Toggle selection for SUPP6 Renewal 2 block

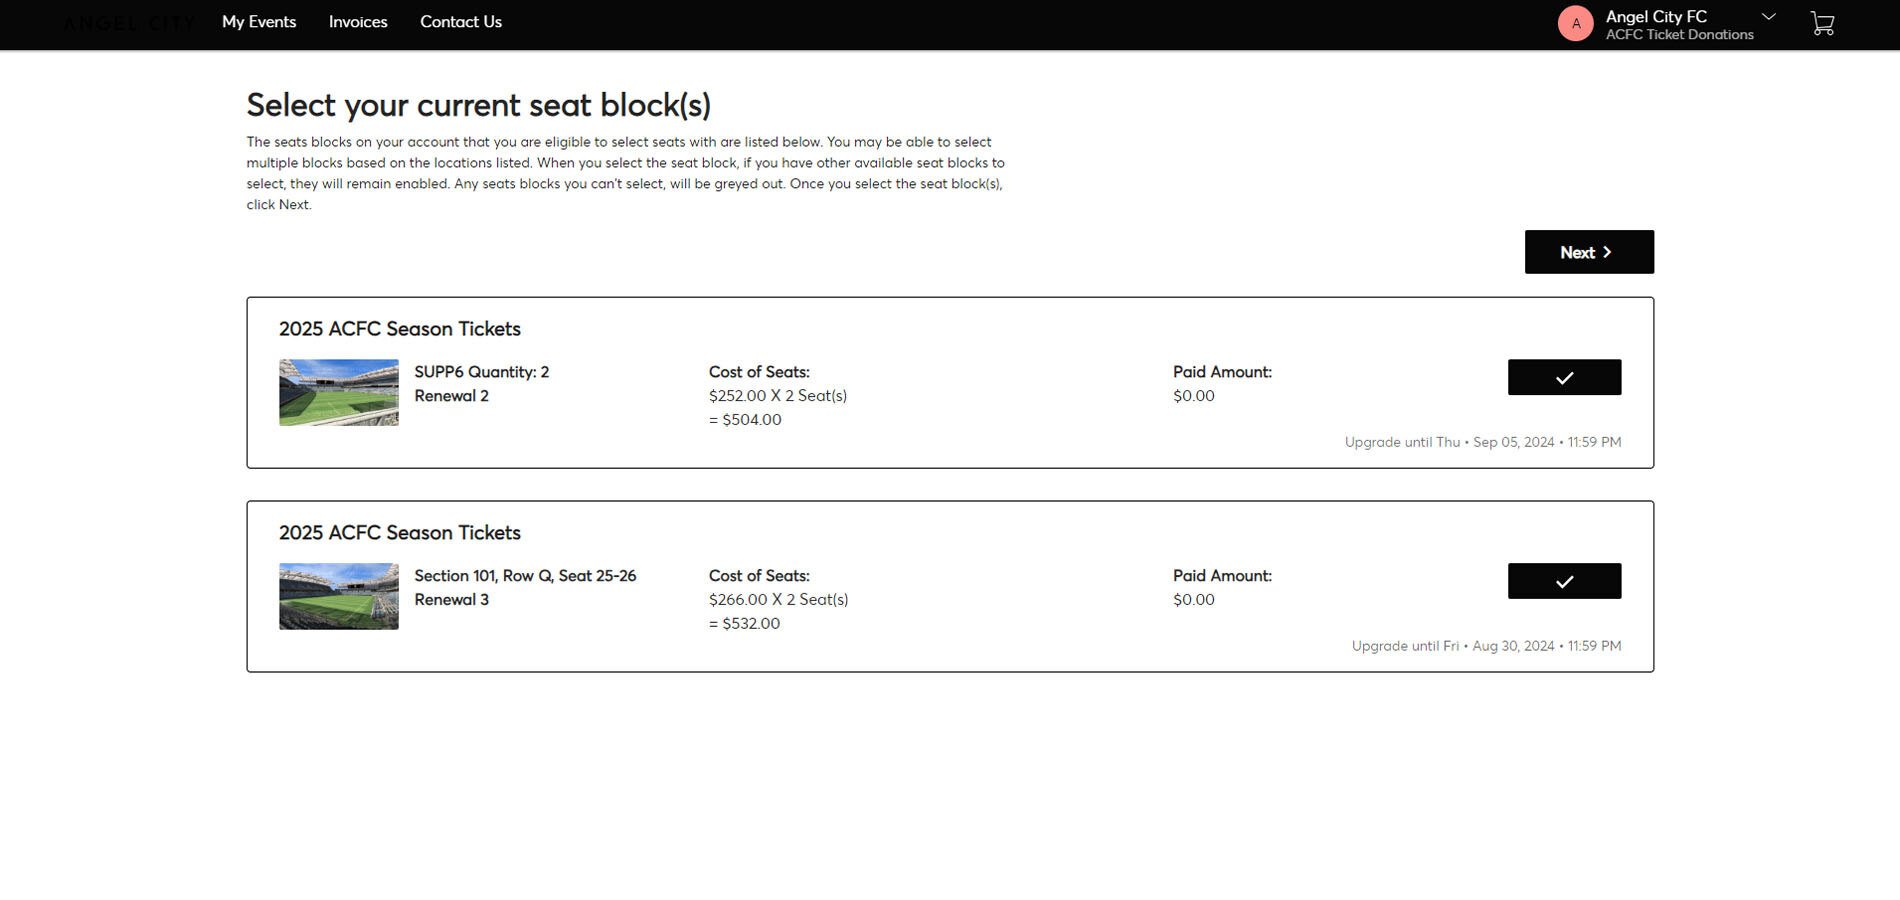[x=1564, y=377]
